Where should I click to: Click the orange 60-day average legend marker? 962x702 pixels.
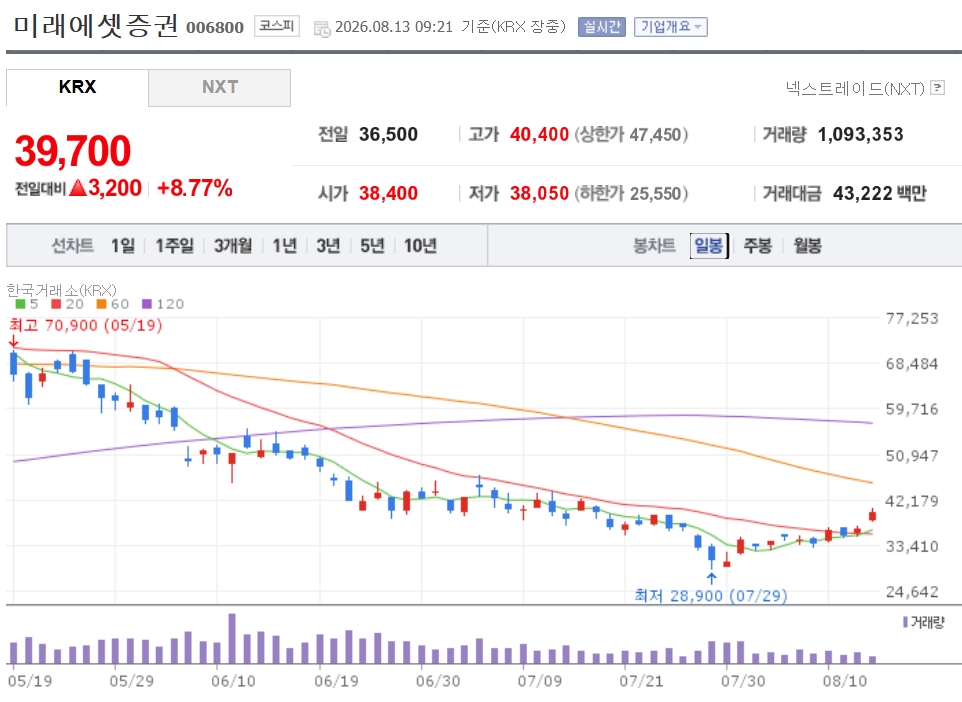(x=101, y=304)
